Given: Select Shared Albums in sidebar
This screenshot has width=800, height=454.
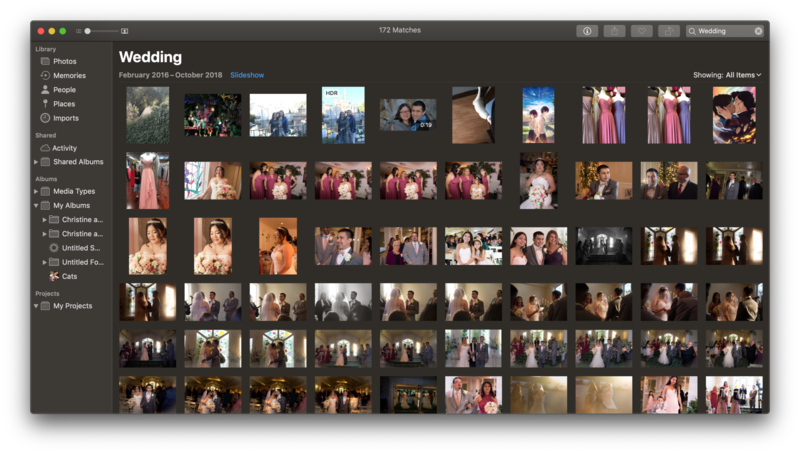Looking at the screenshot, I should (78, 162).
